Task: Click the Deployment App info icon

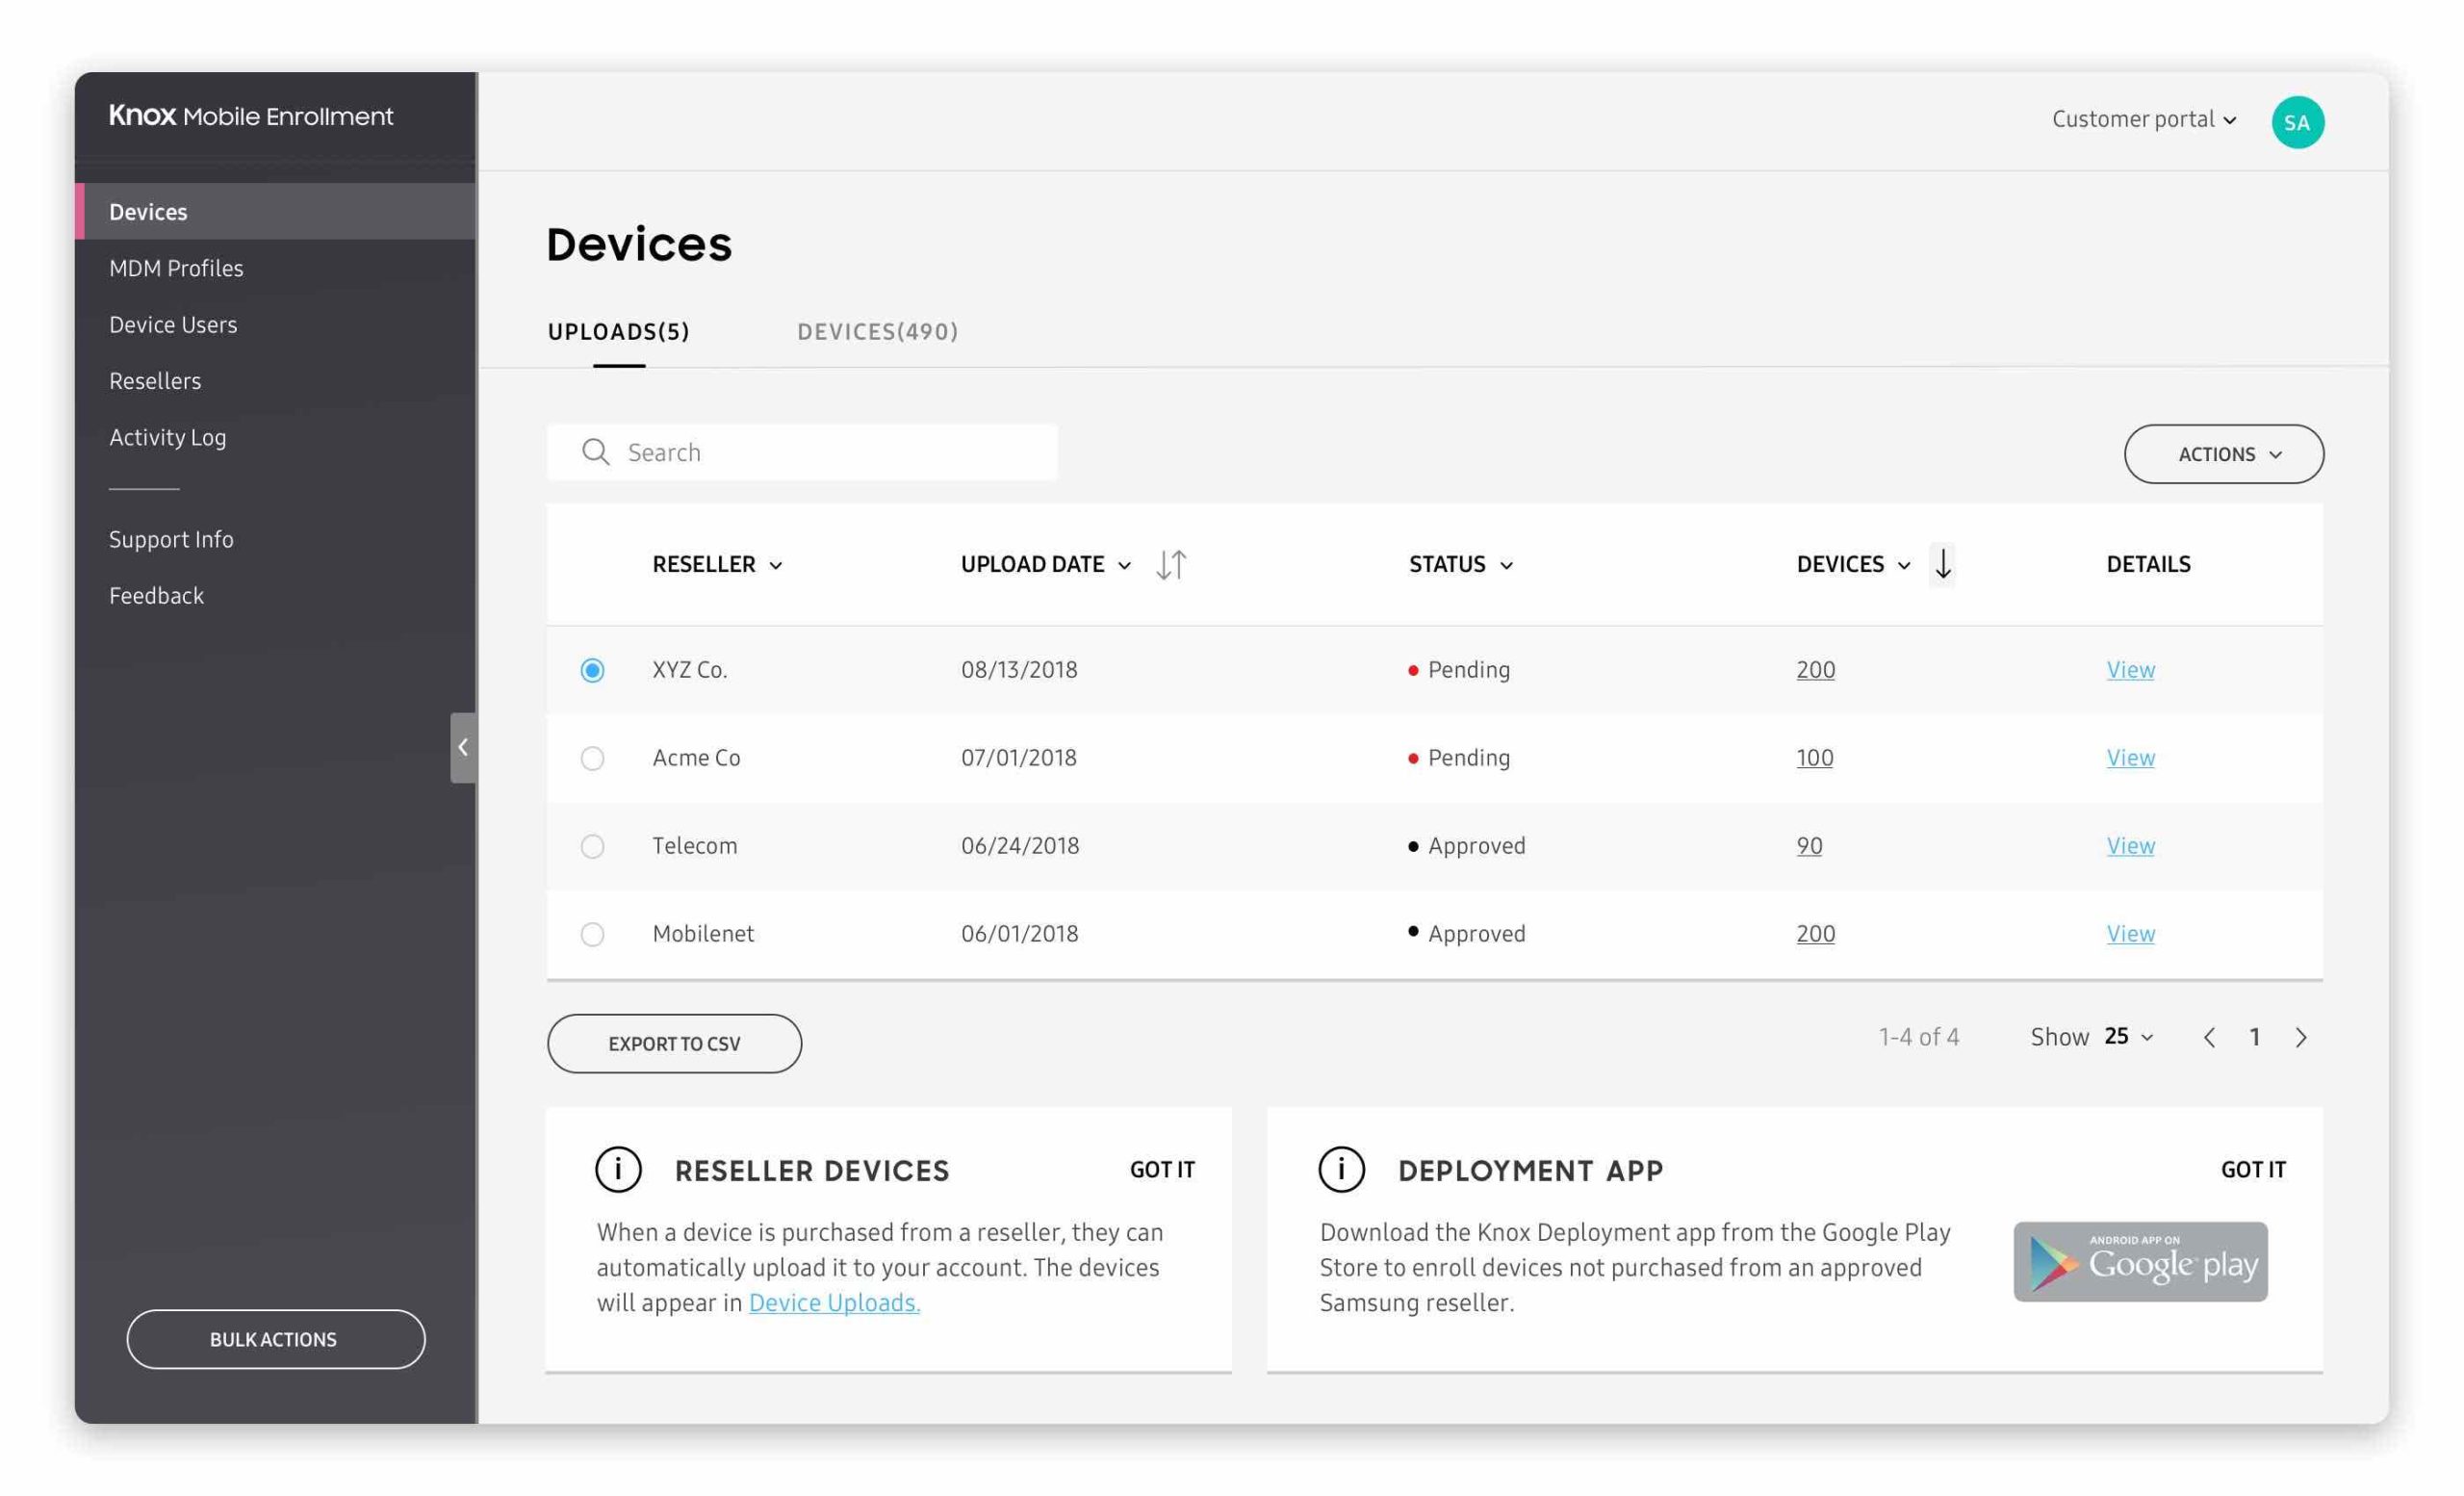Action: point(1341,1169)
